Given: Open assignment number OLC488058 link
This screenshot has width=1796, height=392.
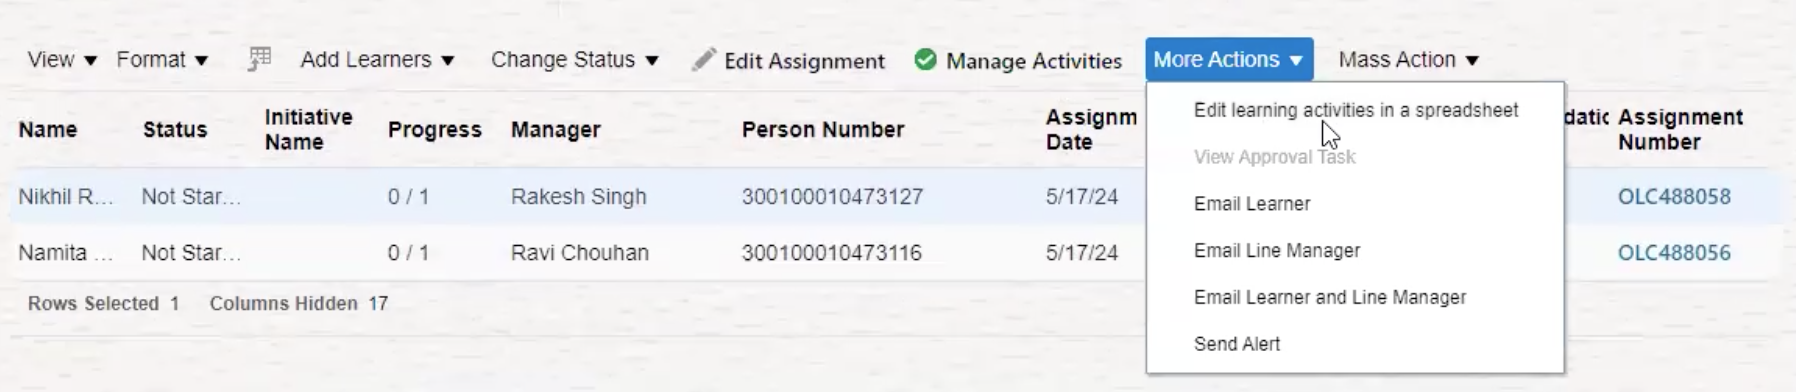Looking at the screenshot, I should click(1674, 197).
